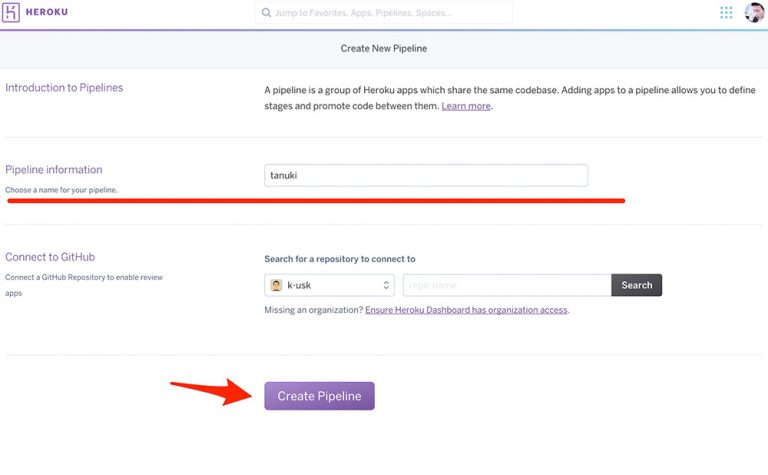768x475 pixels.
Task: Click the magnifier icon in the search bar
Action: tap(266, 13)
